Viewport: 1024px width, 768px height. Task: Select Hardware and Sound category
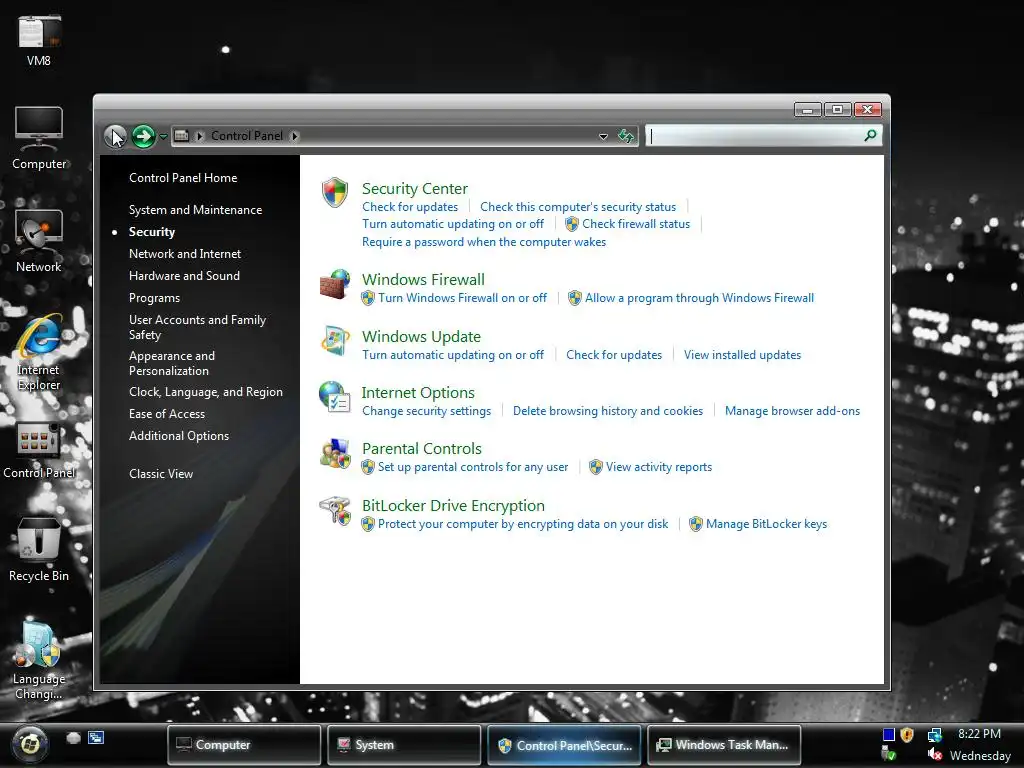(x=184, y=276)
